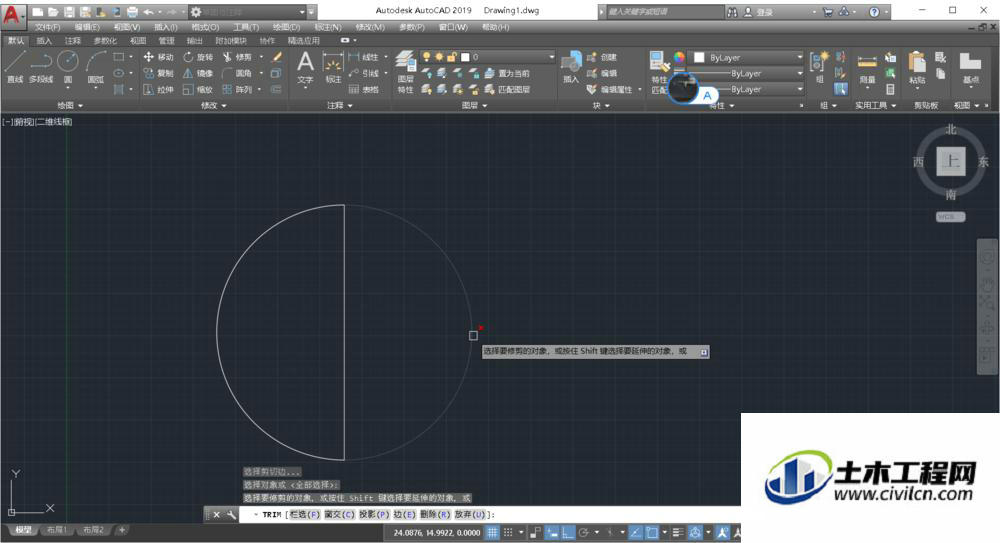Select the Dimension (标注) tool
1000x543 pixels.
(x=333, y=67)
